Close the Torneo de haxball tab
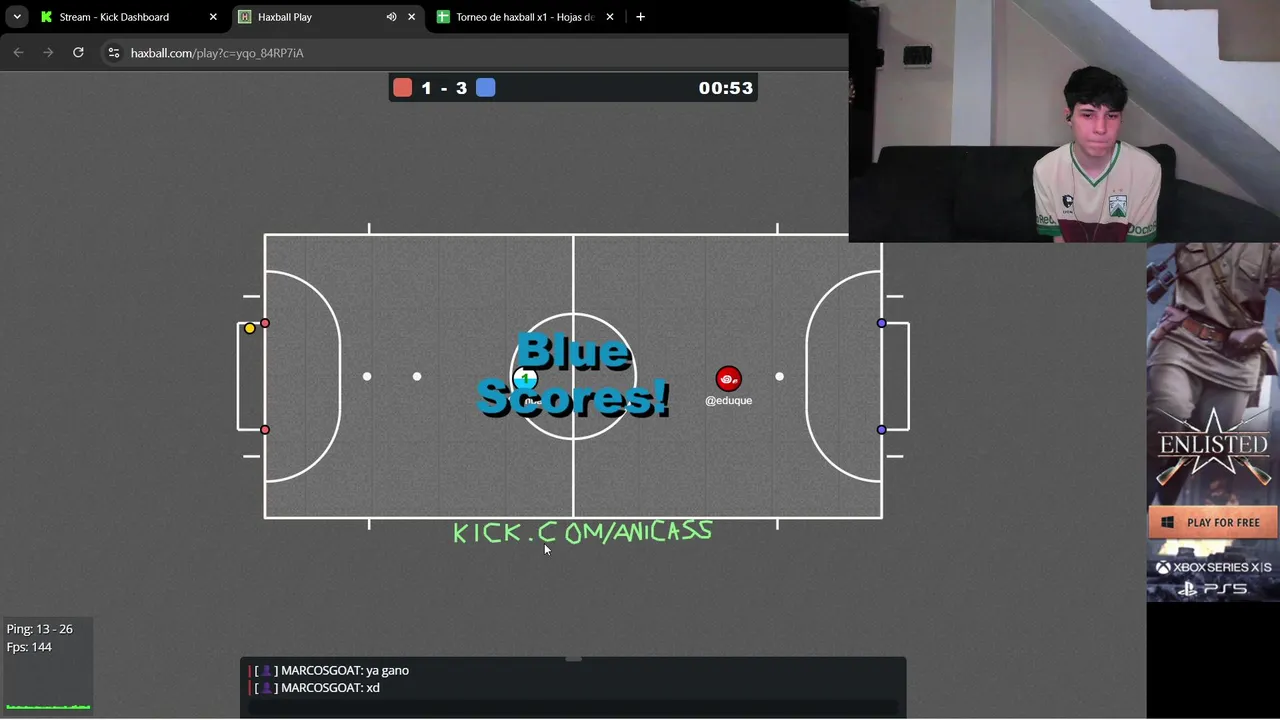1280x720 pixels. point(610,17)
